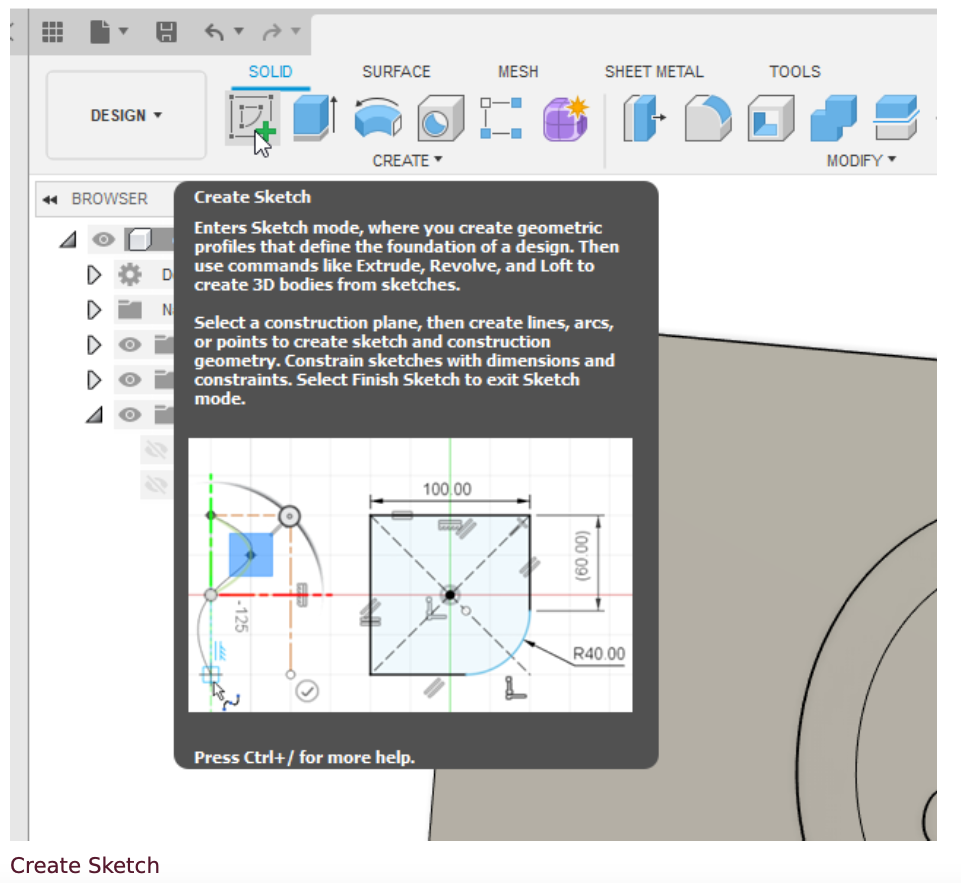Toggle visibility eye on the root component
Image resolution: width=961 pixels, height=883 pixels.
(103, 240)
